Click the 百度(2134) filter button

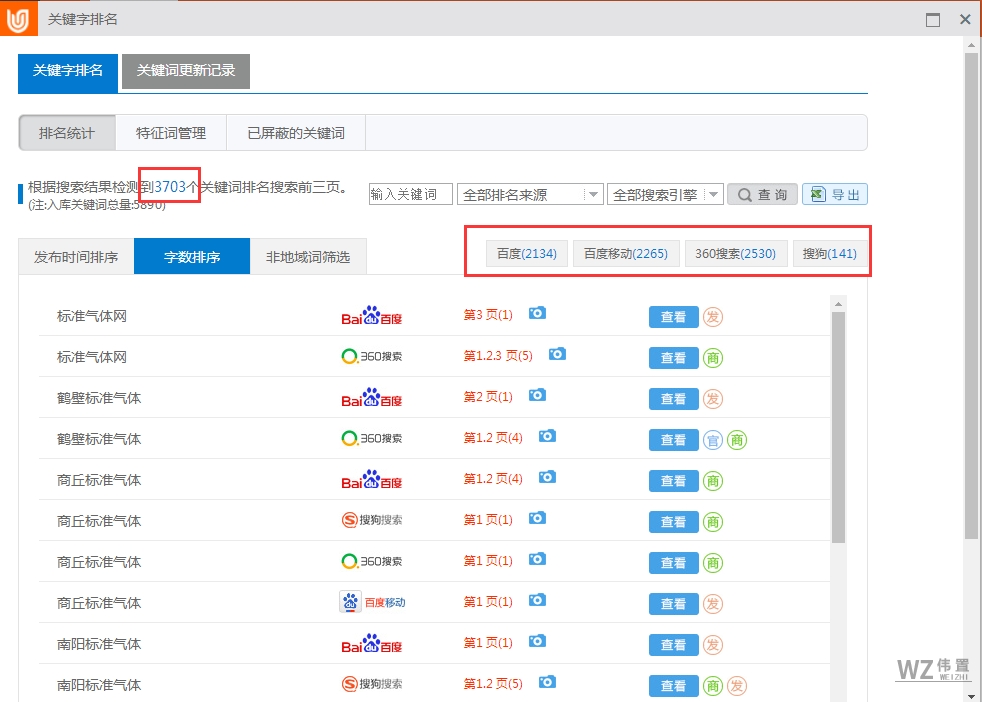[527, 253]
